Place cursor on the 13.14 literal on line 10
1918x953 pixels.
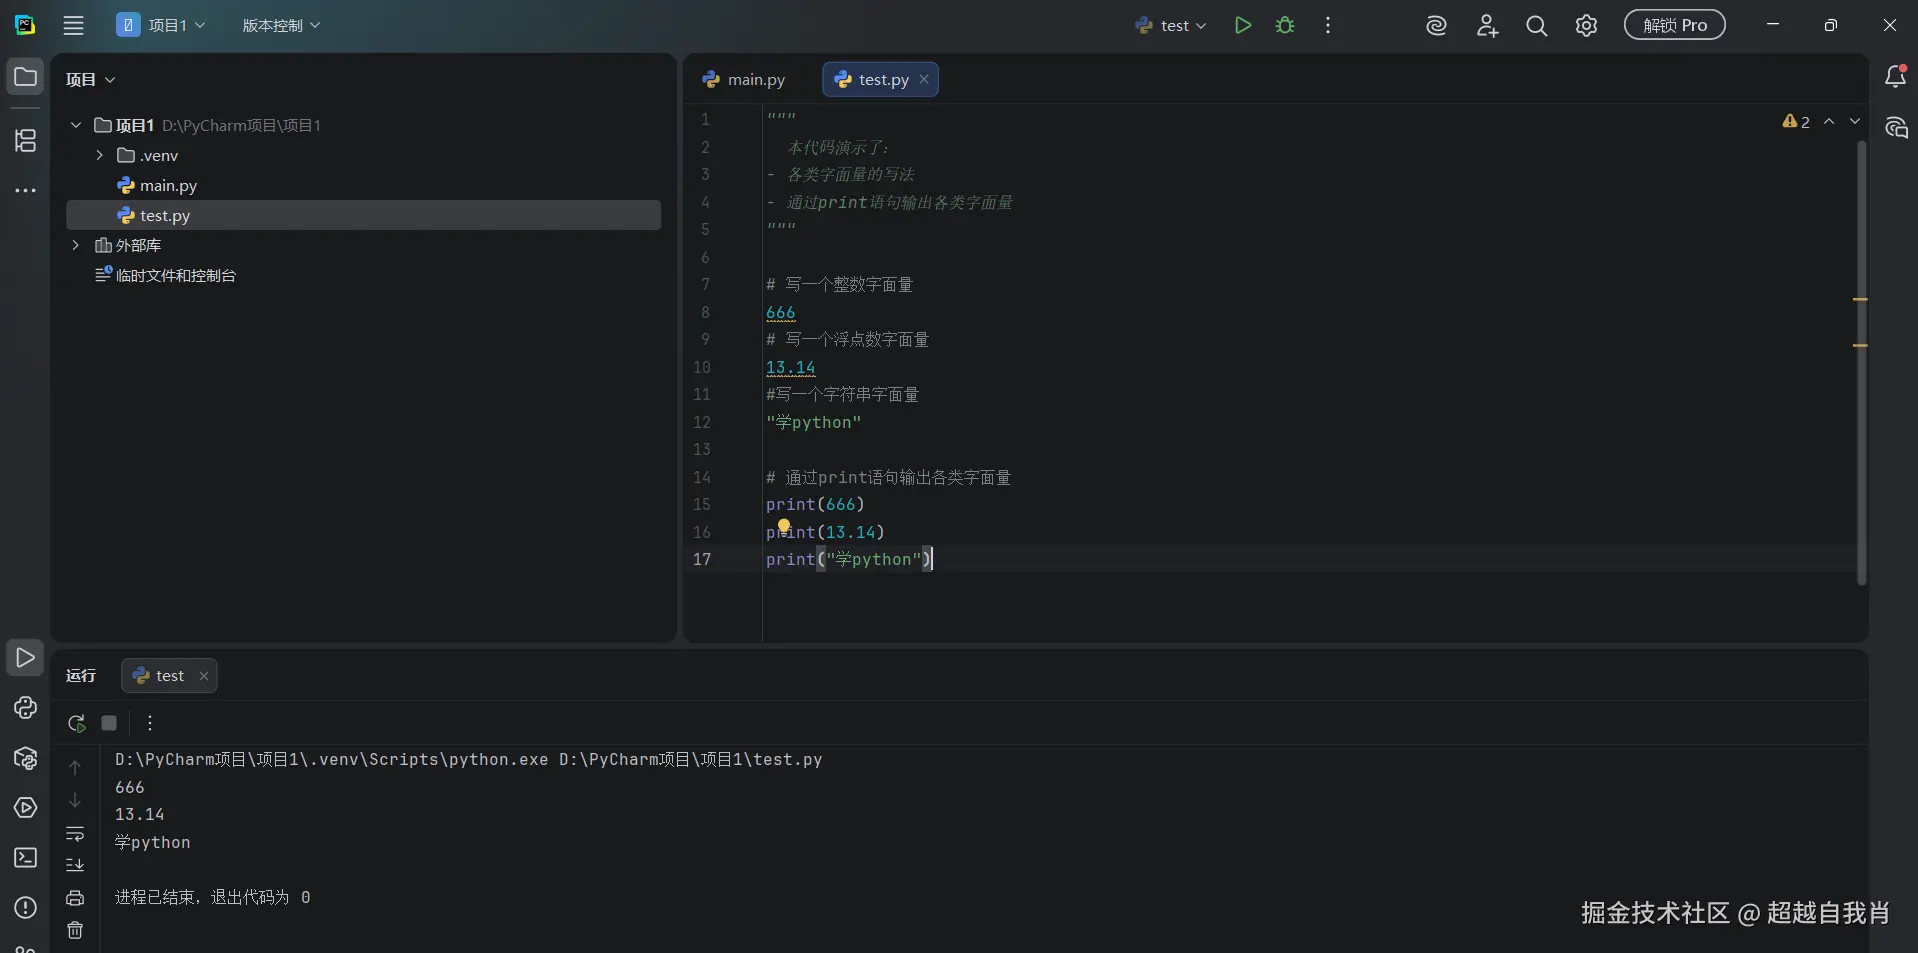point(791,368)
